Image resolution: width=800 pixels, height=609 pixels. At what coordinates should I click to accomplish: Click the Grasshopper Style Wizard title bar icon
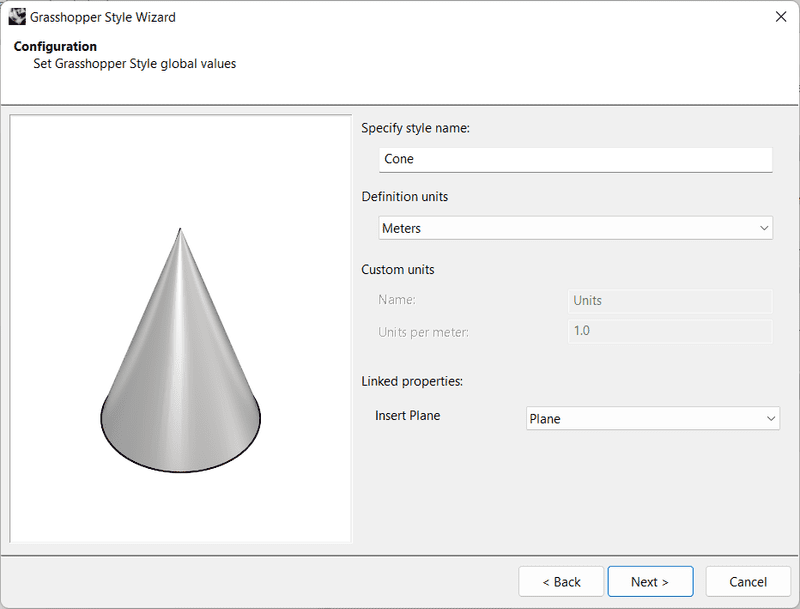point(18,16)
